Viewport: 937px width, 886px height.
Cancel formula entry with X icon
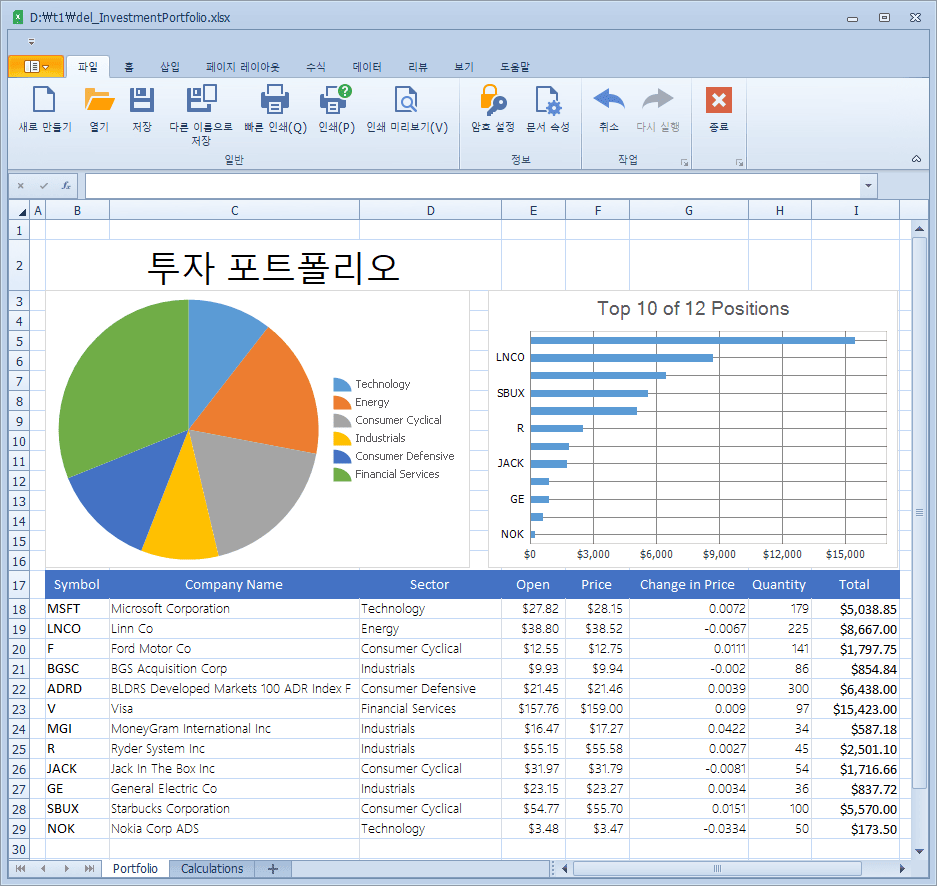(20, 186)
